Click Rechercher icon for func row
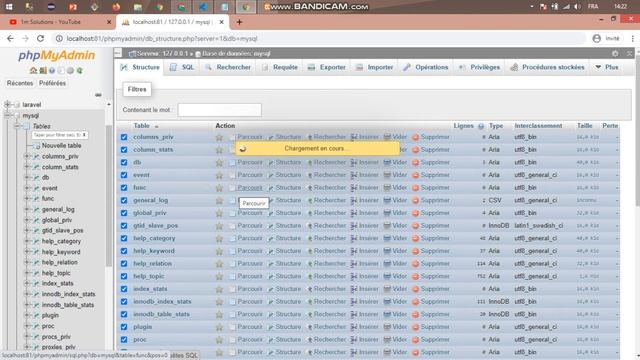Viewport: 640px width, 360px height. point(309,188)
